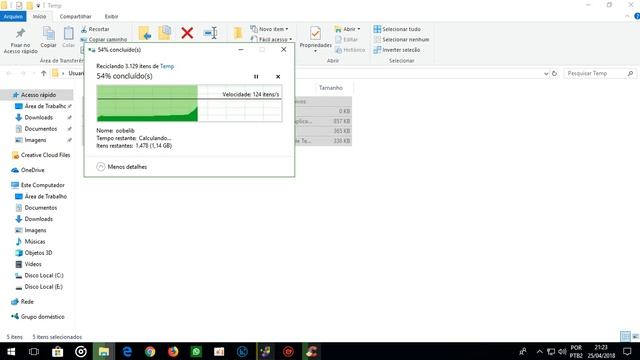Show hidden system tray icons
The image size is (640, 360).
(540, 351)
